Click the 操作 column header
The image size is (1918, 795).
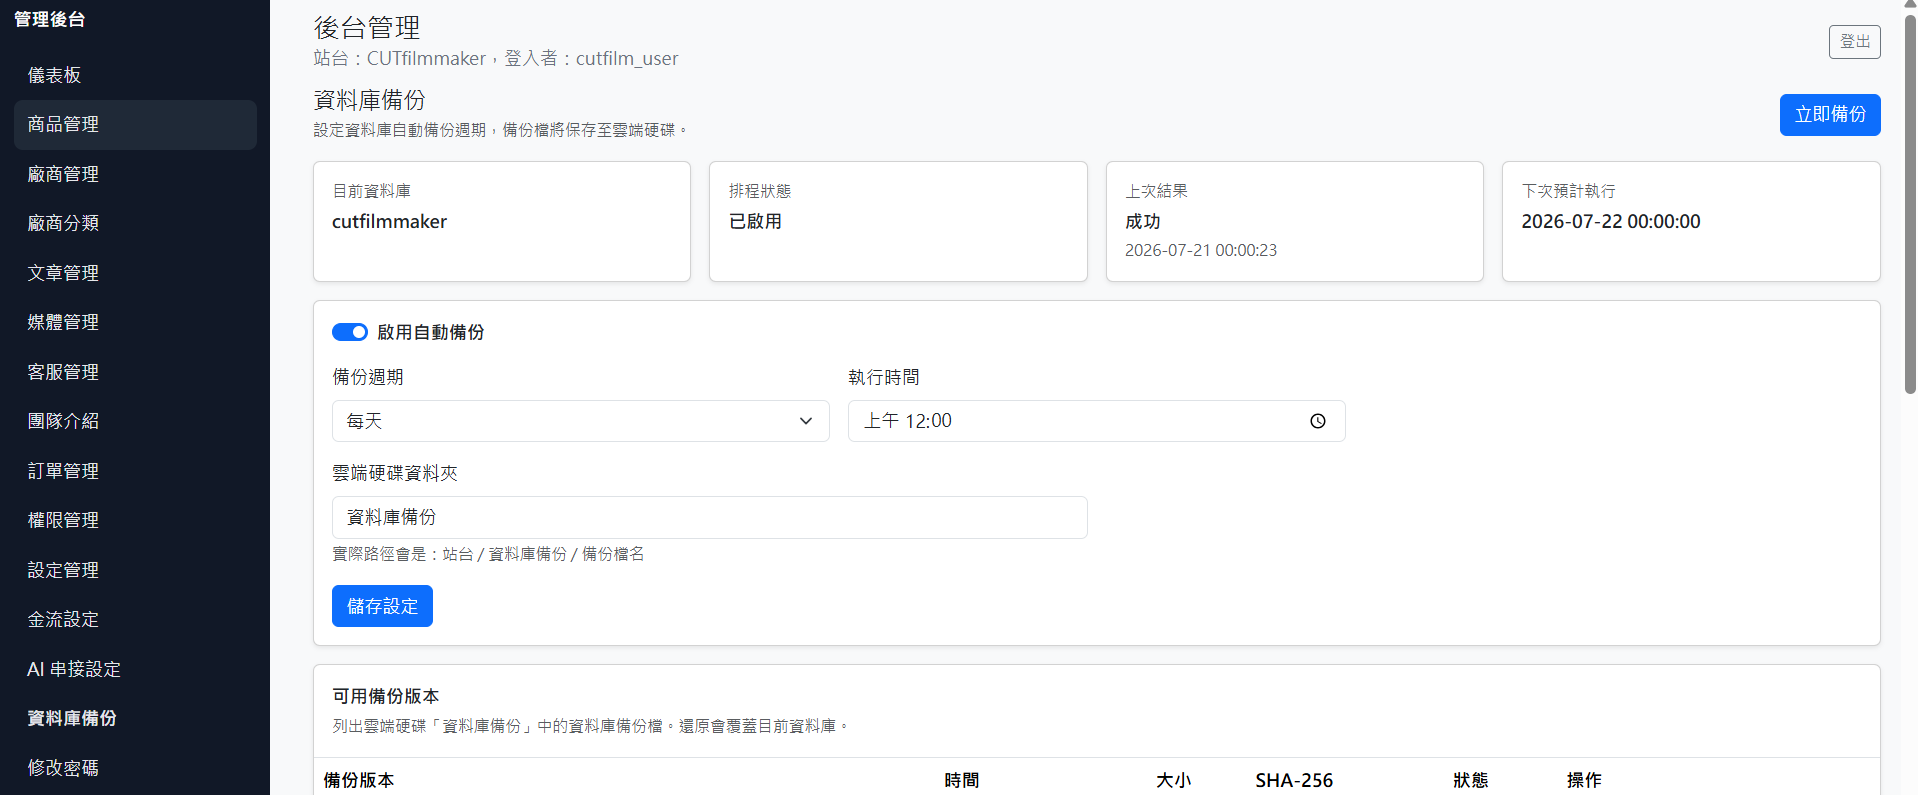(1584, 780)
